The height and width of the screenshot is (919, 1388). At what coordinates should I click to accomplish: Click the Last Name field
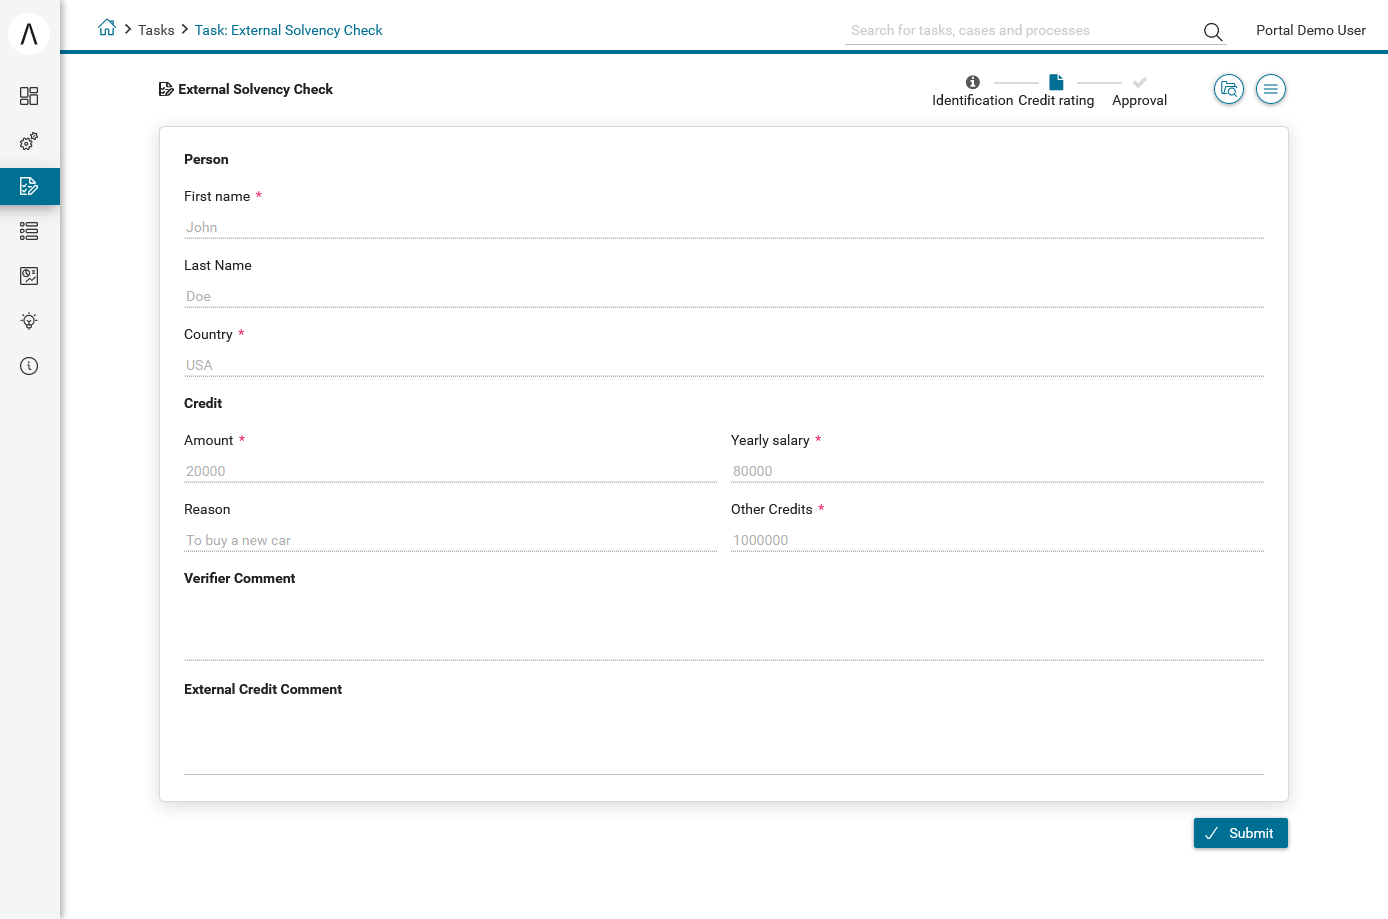pos(724,296)
